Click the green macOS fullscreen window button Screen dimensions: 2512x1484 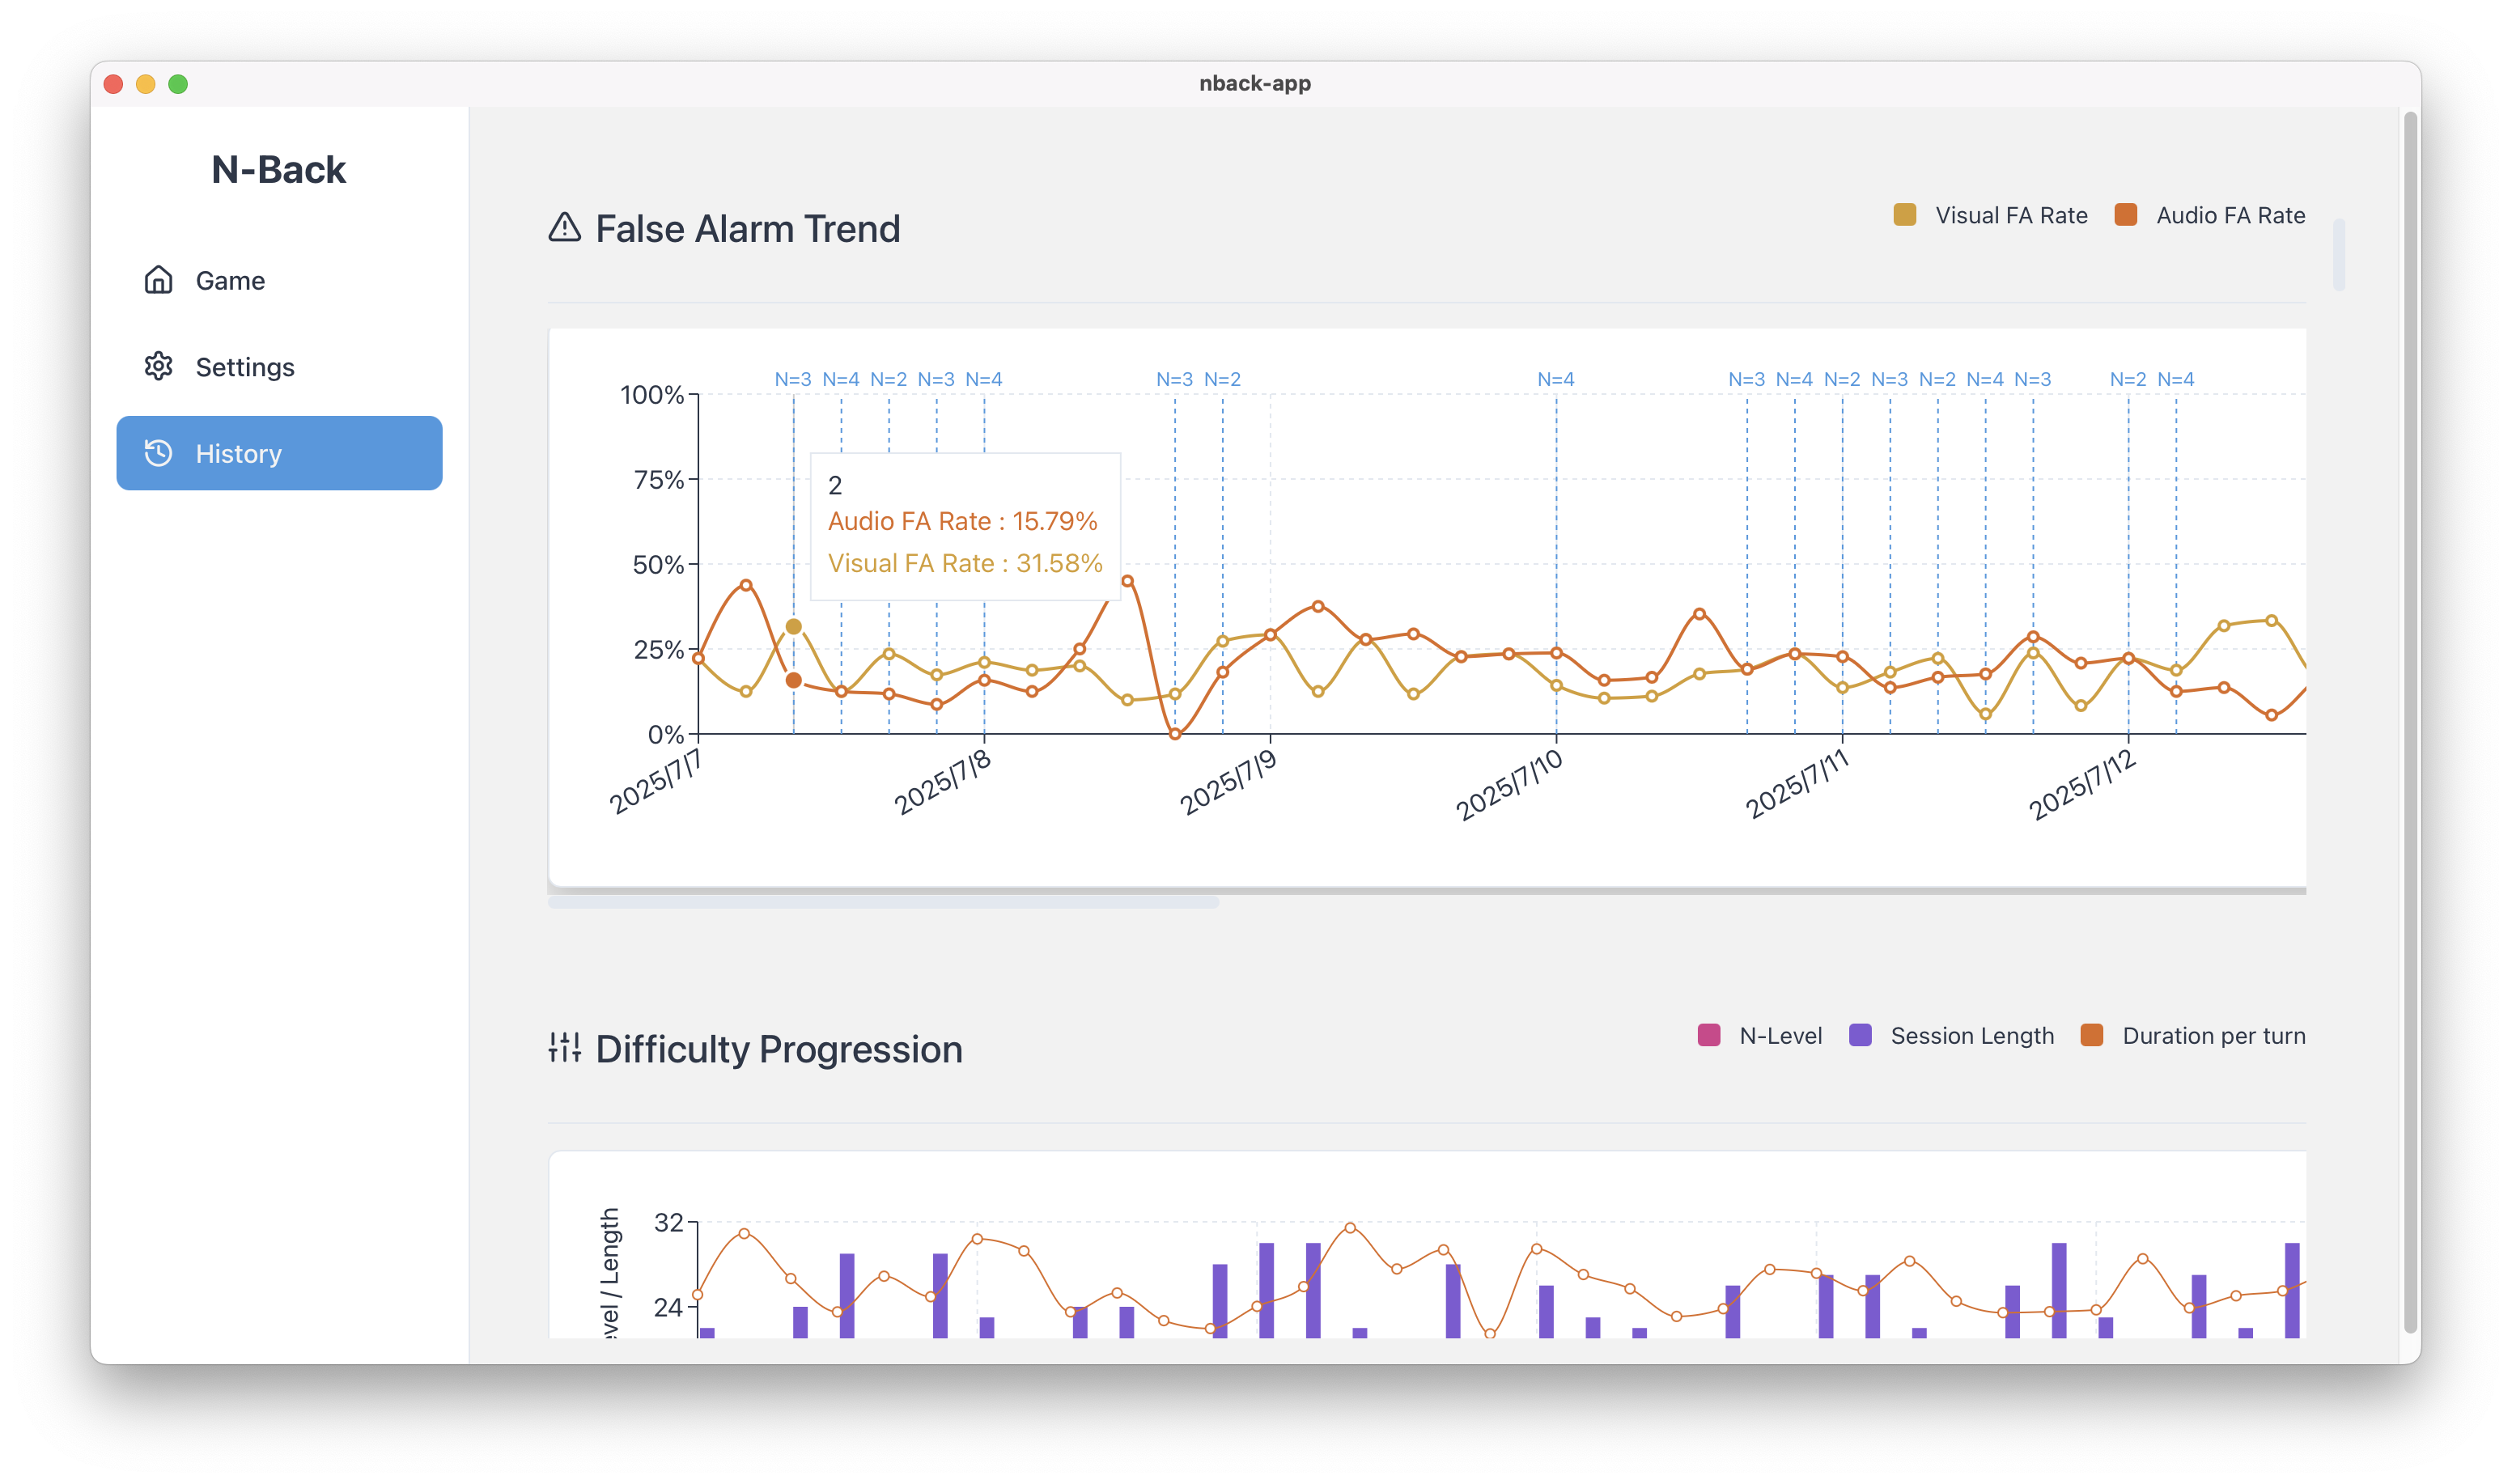coord(178,84)
